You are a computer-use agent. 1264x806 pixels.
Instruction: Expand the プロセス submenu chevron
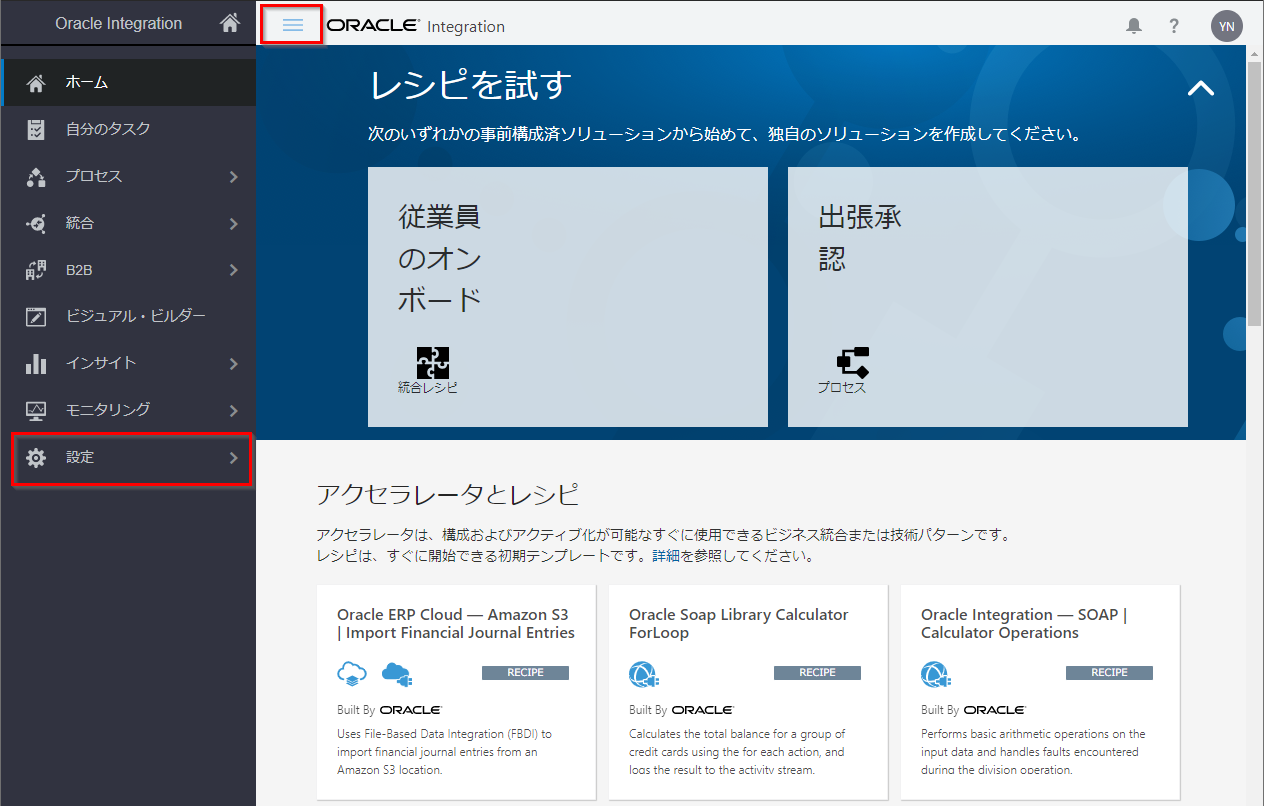click(233, 177)
